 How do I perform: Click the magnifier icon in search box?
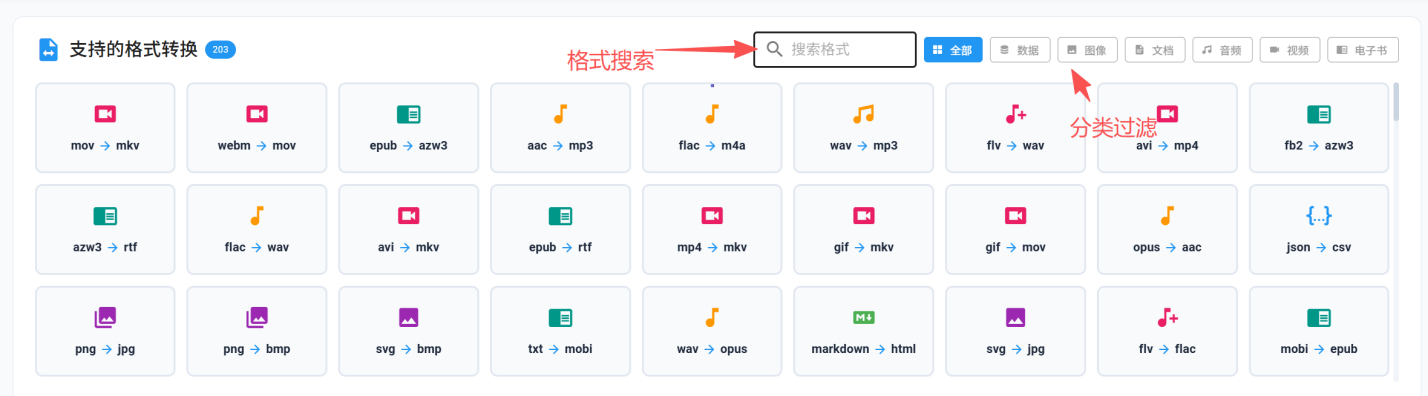point(774,49)
